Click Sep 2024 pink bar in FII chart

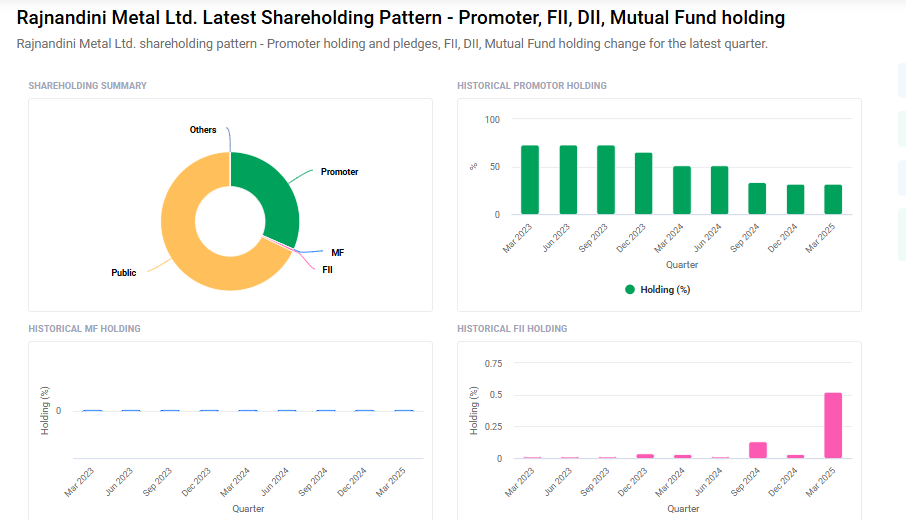[758, 450]
